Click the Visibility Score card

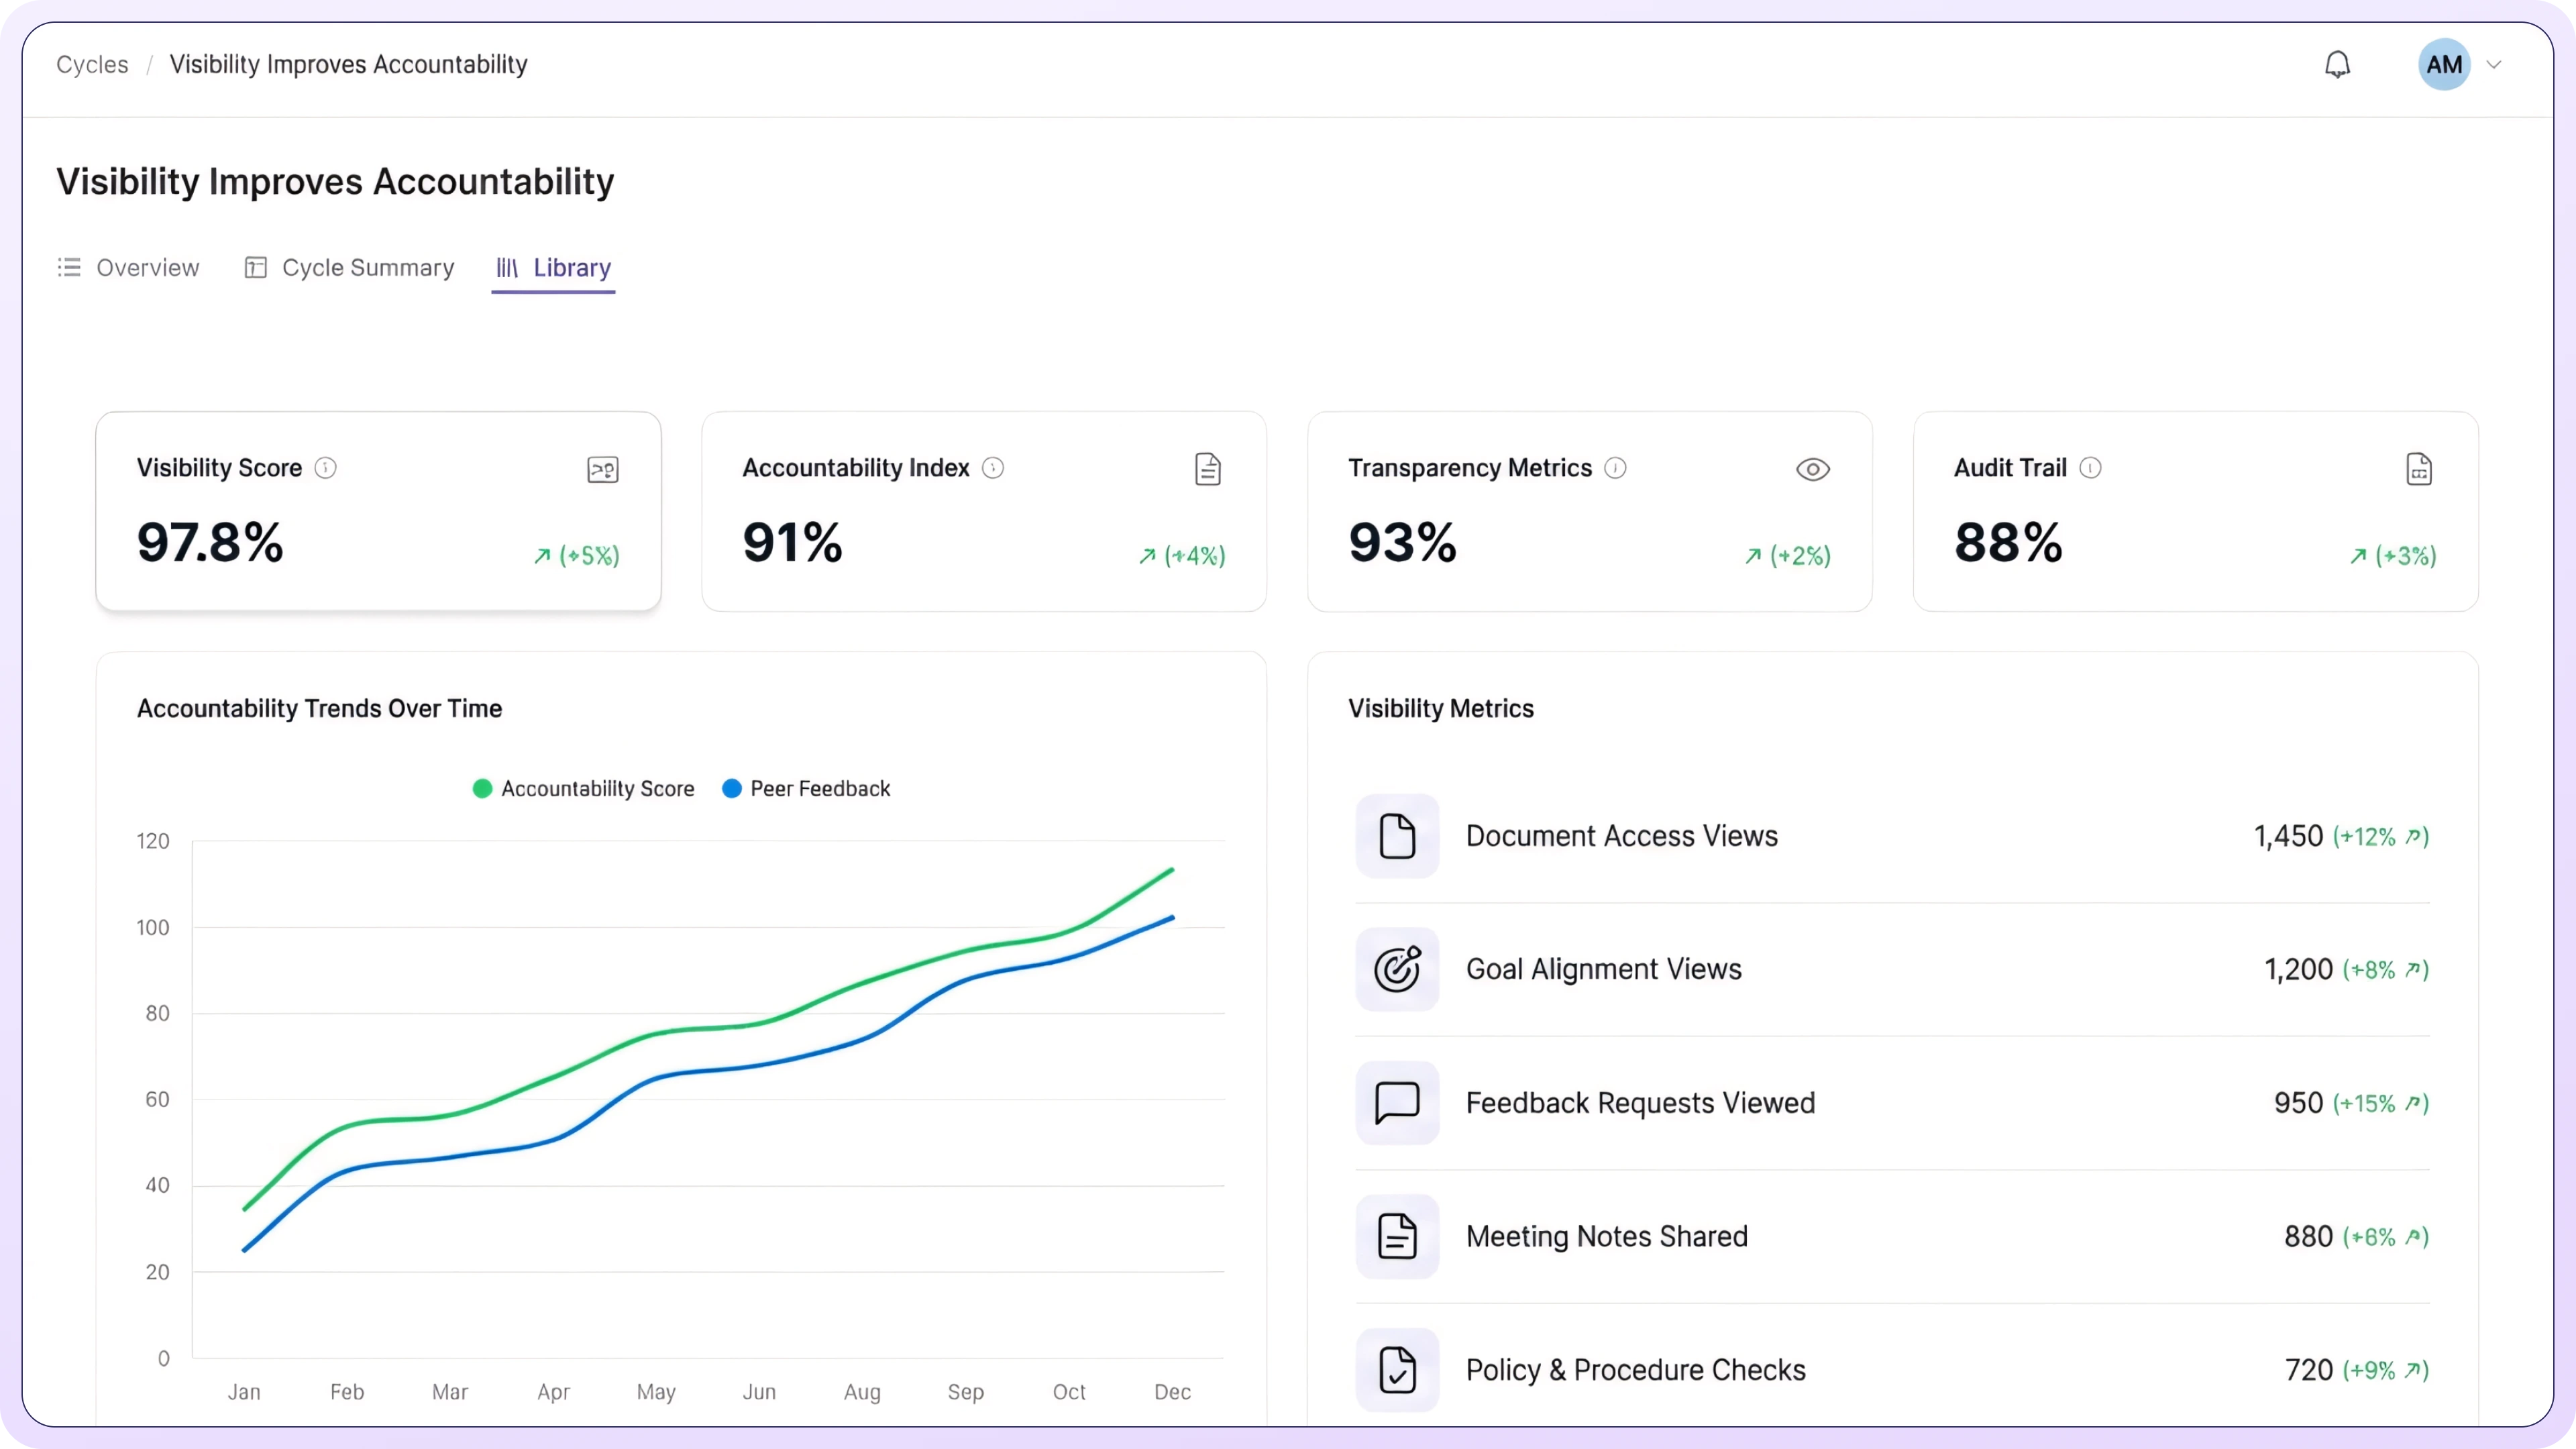coord(378,512)
